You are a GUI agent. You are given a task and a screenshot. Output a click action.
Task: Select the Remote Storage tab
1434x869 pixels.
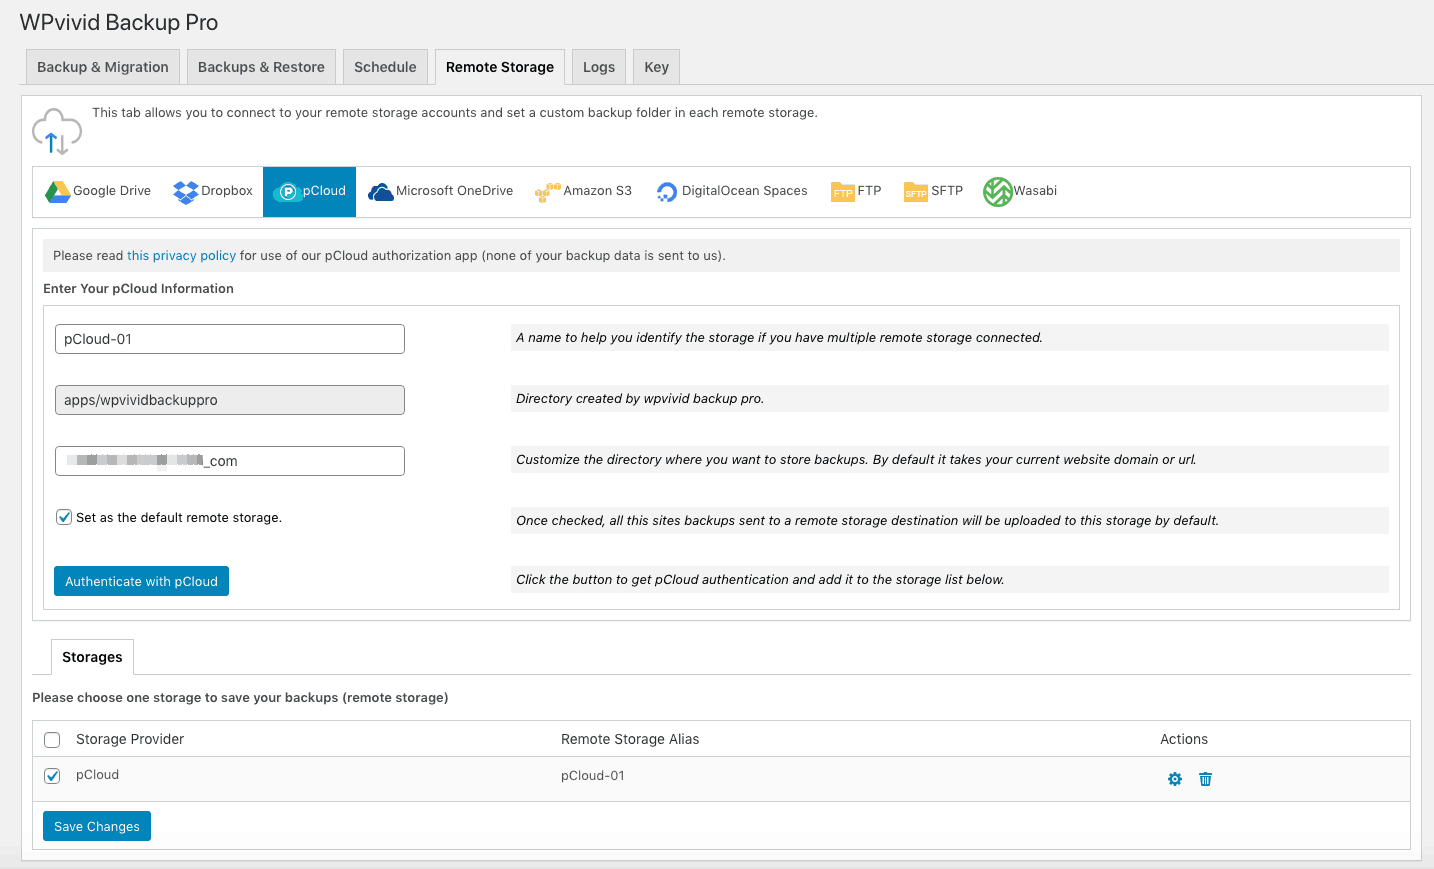(x=500, y=67)
